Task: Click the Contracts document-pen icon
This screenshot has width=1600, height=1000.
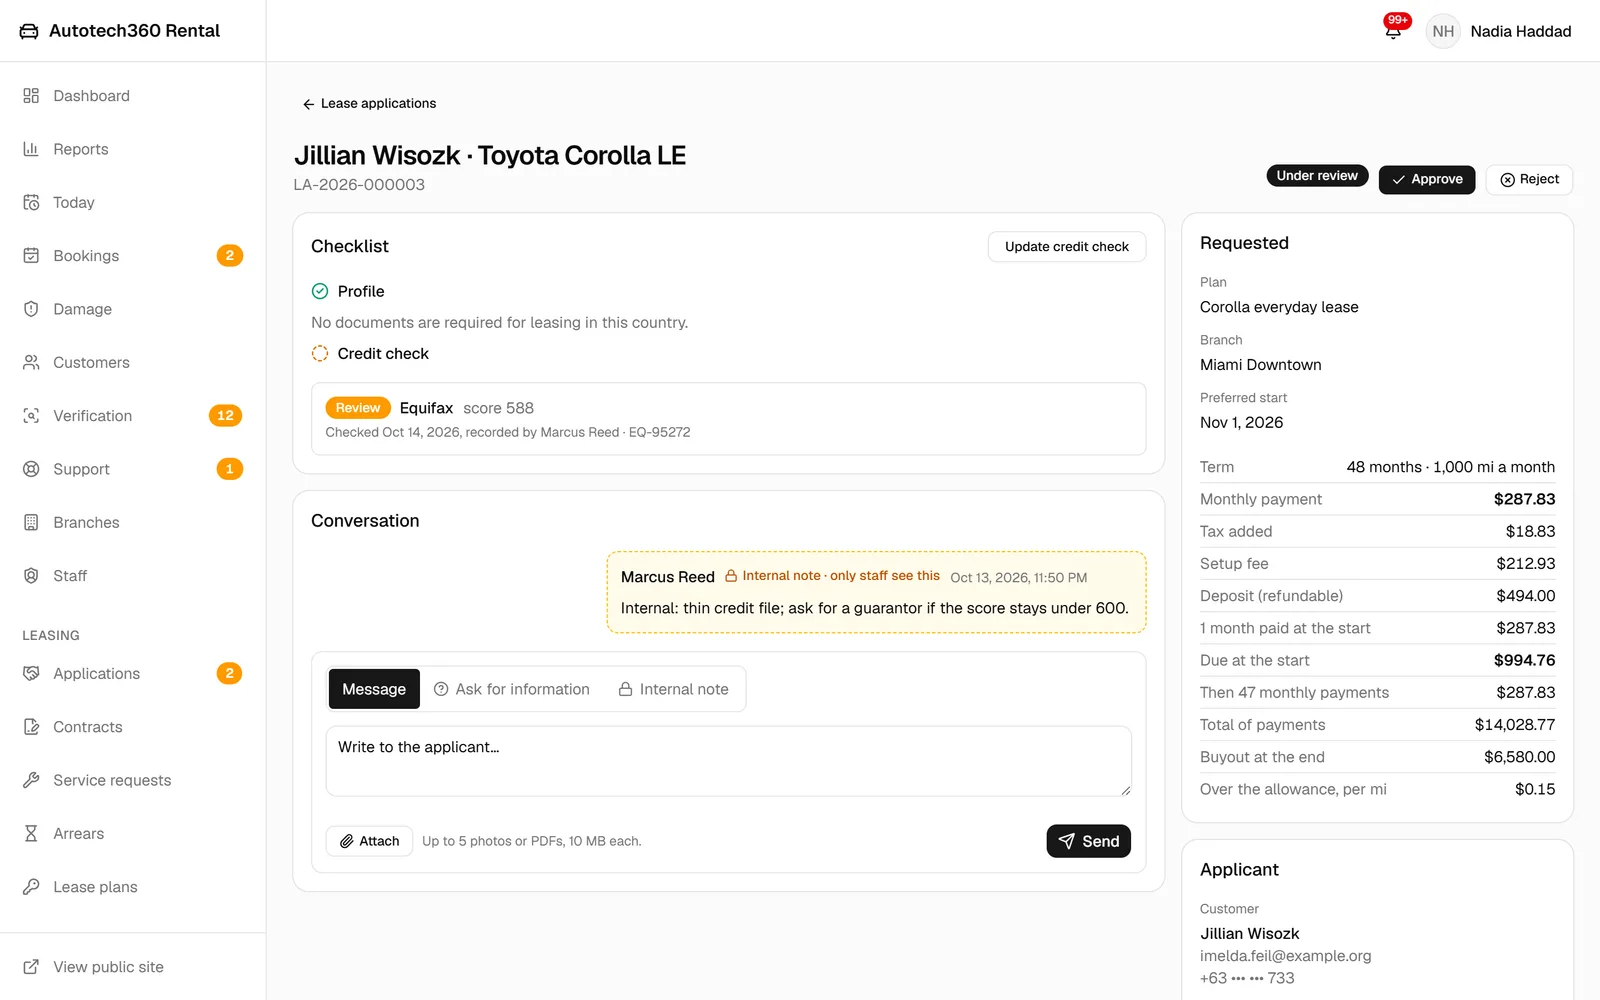Action: pos(31,727)
